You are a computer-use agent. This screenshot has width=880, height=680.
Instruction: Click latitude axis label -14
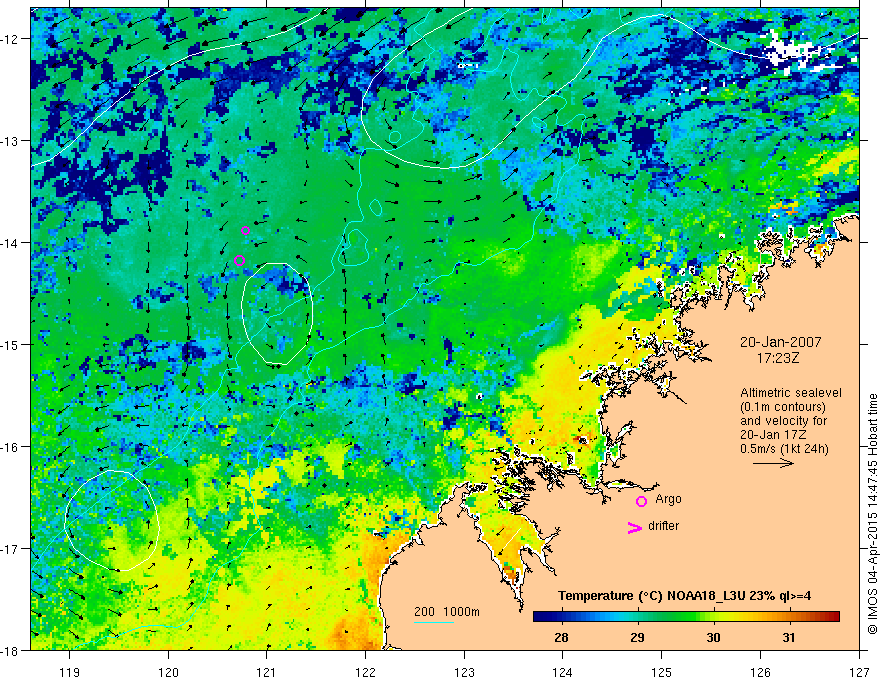point(10,243)
